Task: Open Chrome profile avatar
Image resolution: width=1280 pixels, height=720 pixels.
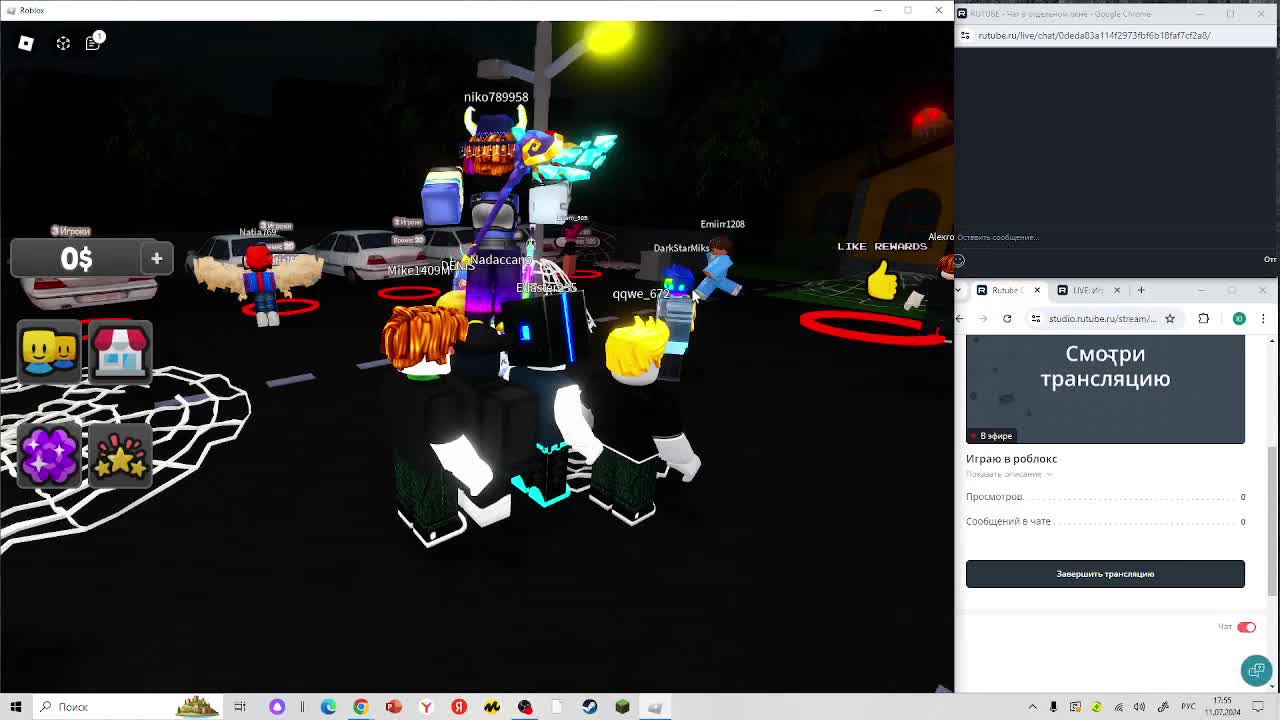Action: click(x=1239, y=319)
